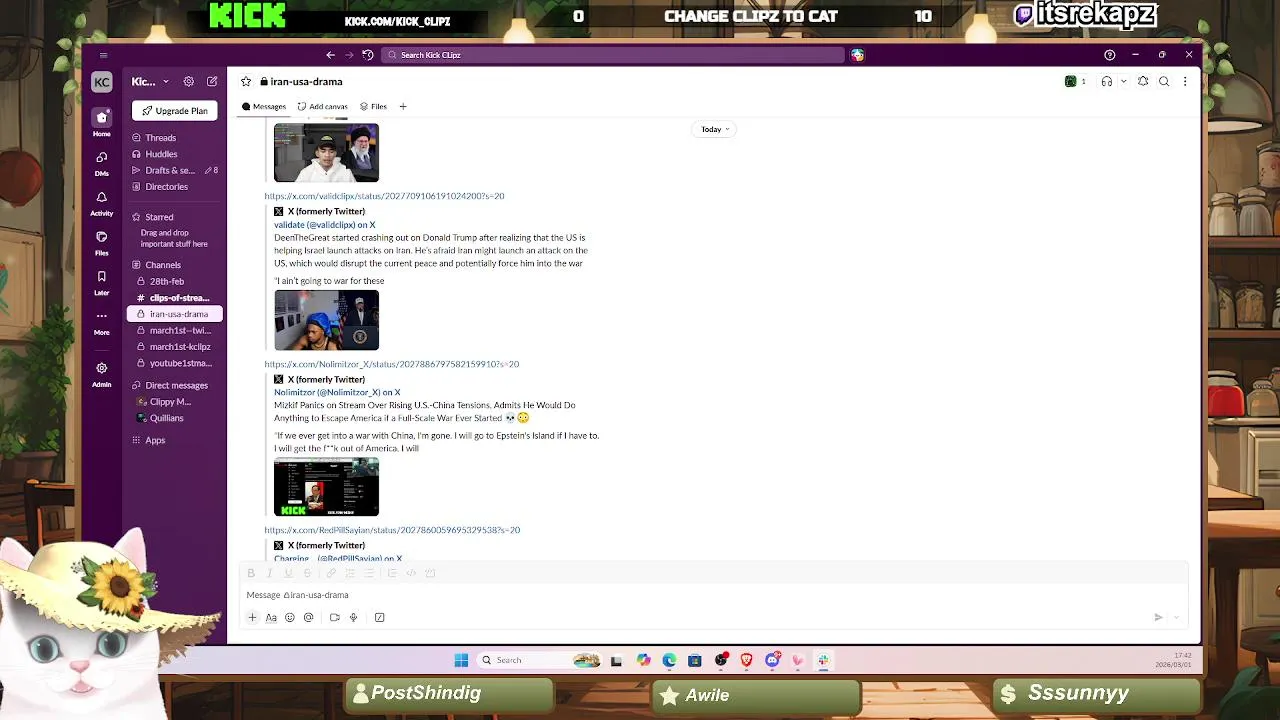
Task: Attach a file with the plus icon
Action: pos(252,617)
